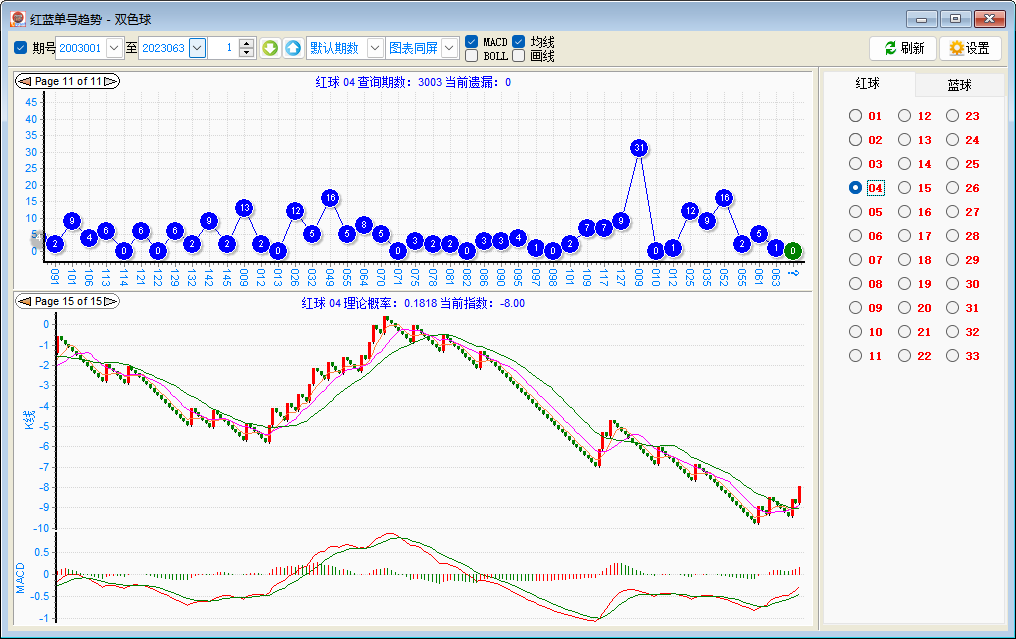Select red ball 29 radio
This screenshot has width=1016, height=639.
click(952, 259)
